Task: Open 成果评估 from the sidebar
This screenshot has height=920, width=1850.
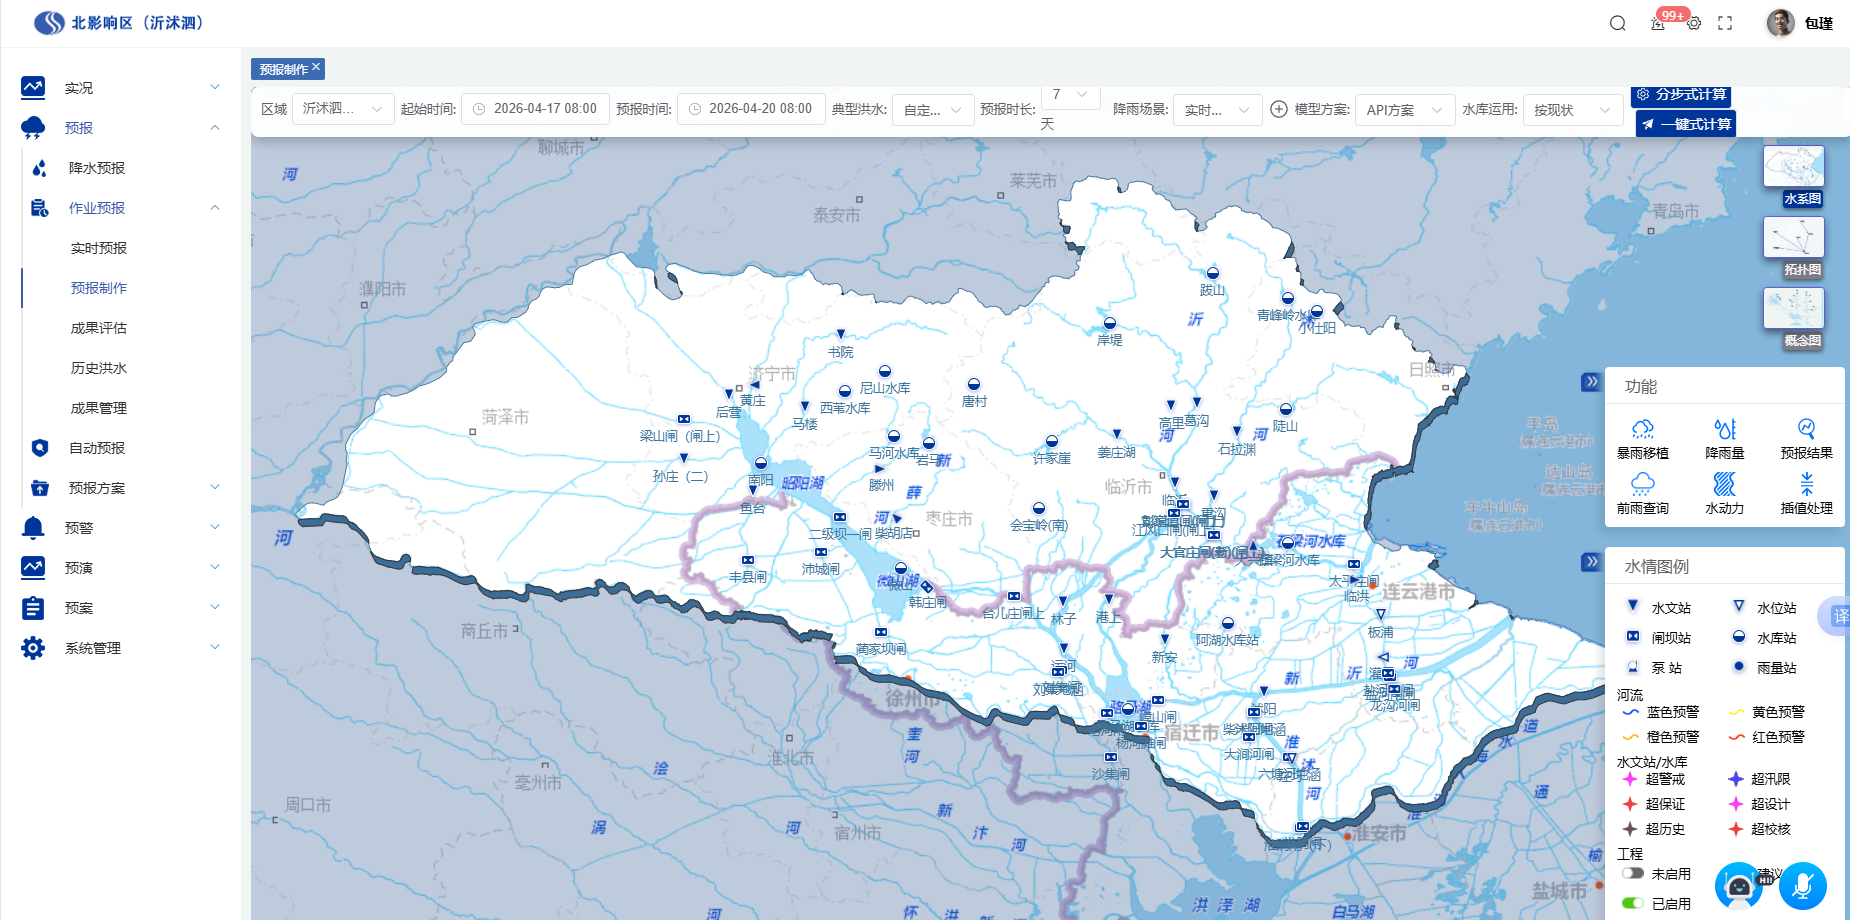Action: (x=99, y=328)
